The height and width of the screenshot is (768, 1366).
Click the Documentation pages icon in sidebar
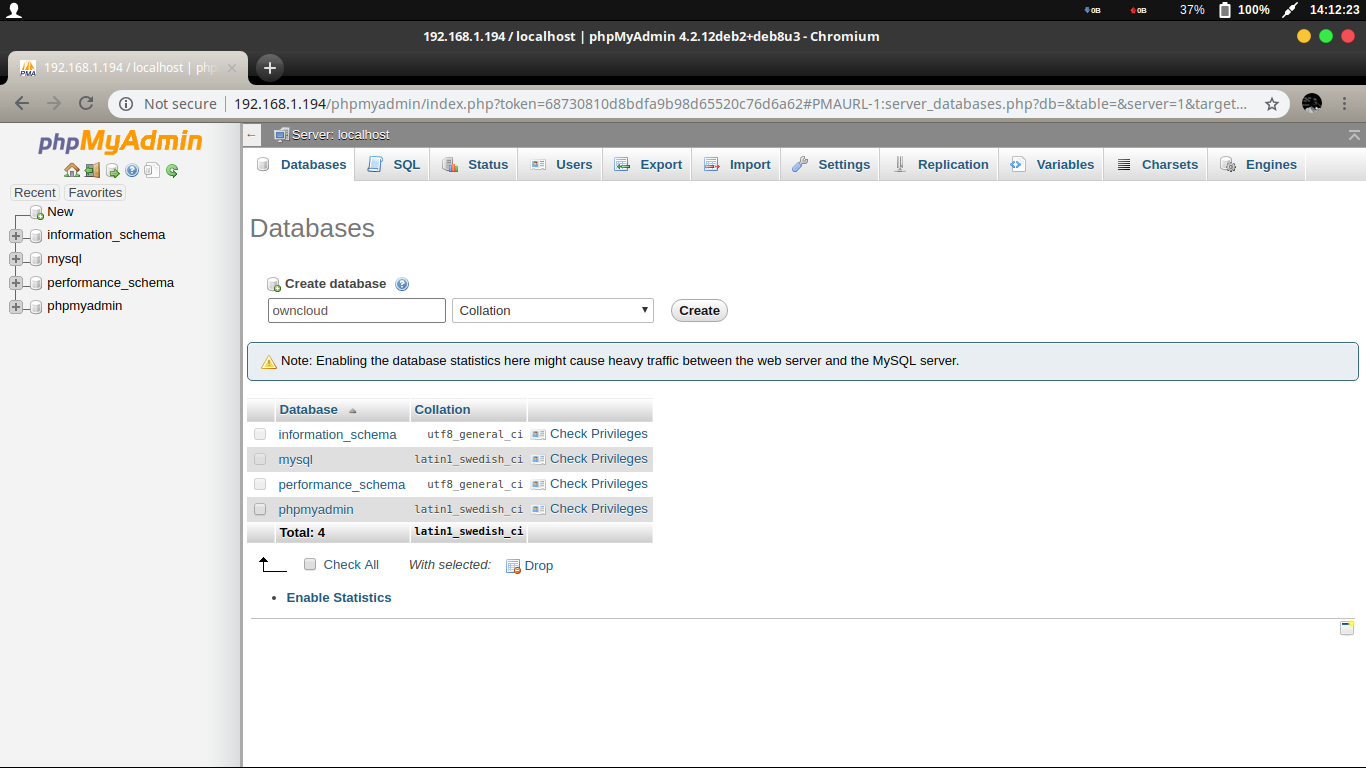[151, 170]
